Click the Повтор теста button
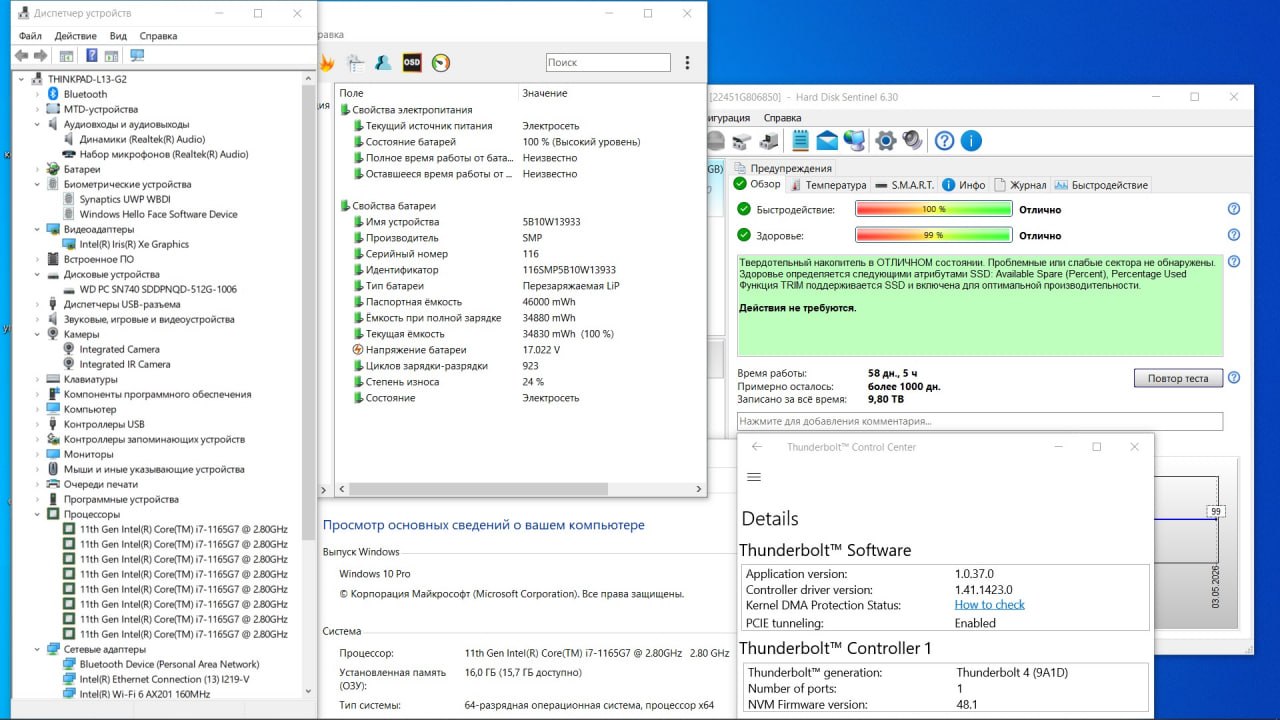The height and width of the screenshot is (720, 1280). 1178,378
